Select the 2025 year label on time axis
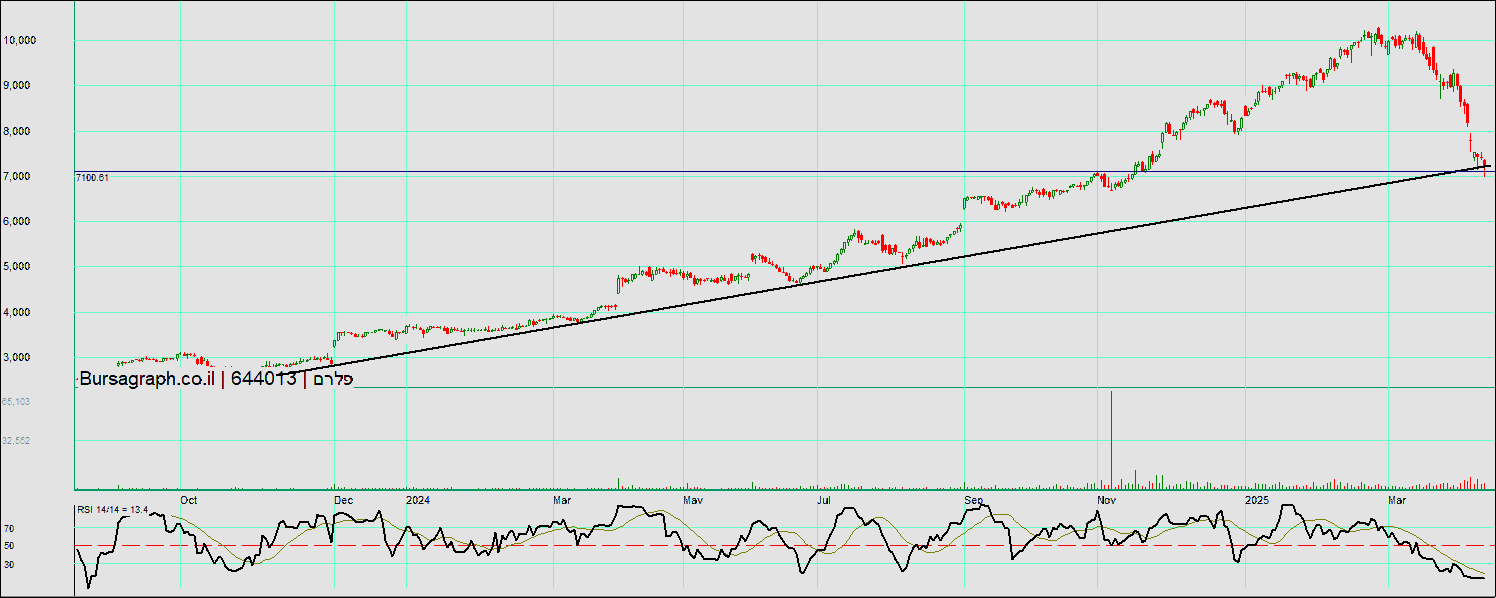1496x598 pixels. (1257, 499)
